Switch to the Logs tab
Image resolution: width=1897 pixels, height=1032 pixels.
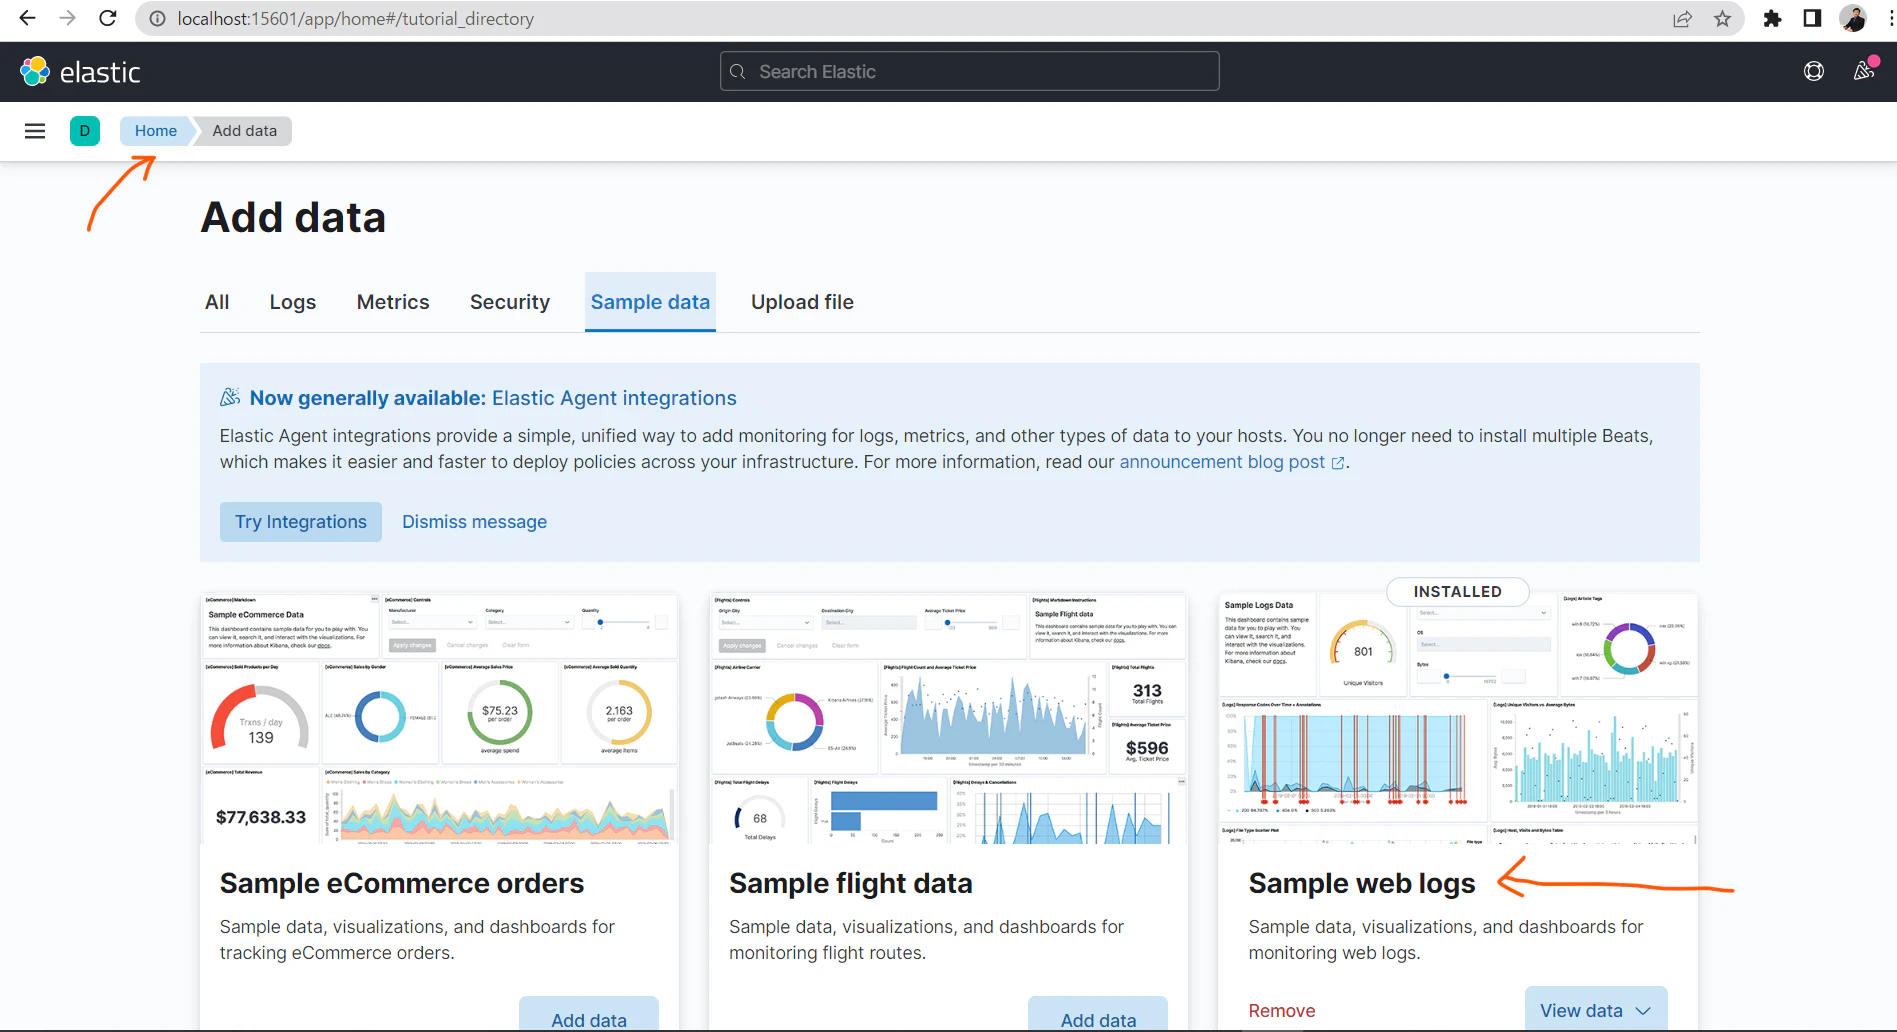pos(293,302)
